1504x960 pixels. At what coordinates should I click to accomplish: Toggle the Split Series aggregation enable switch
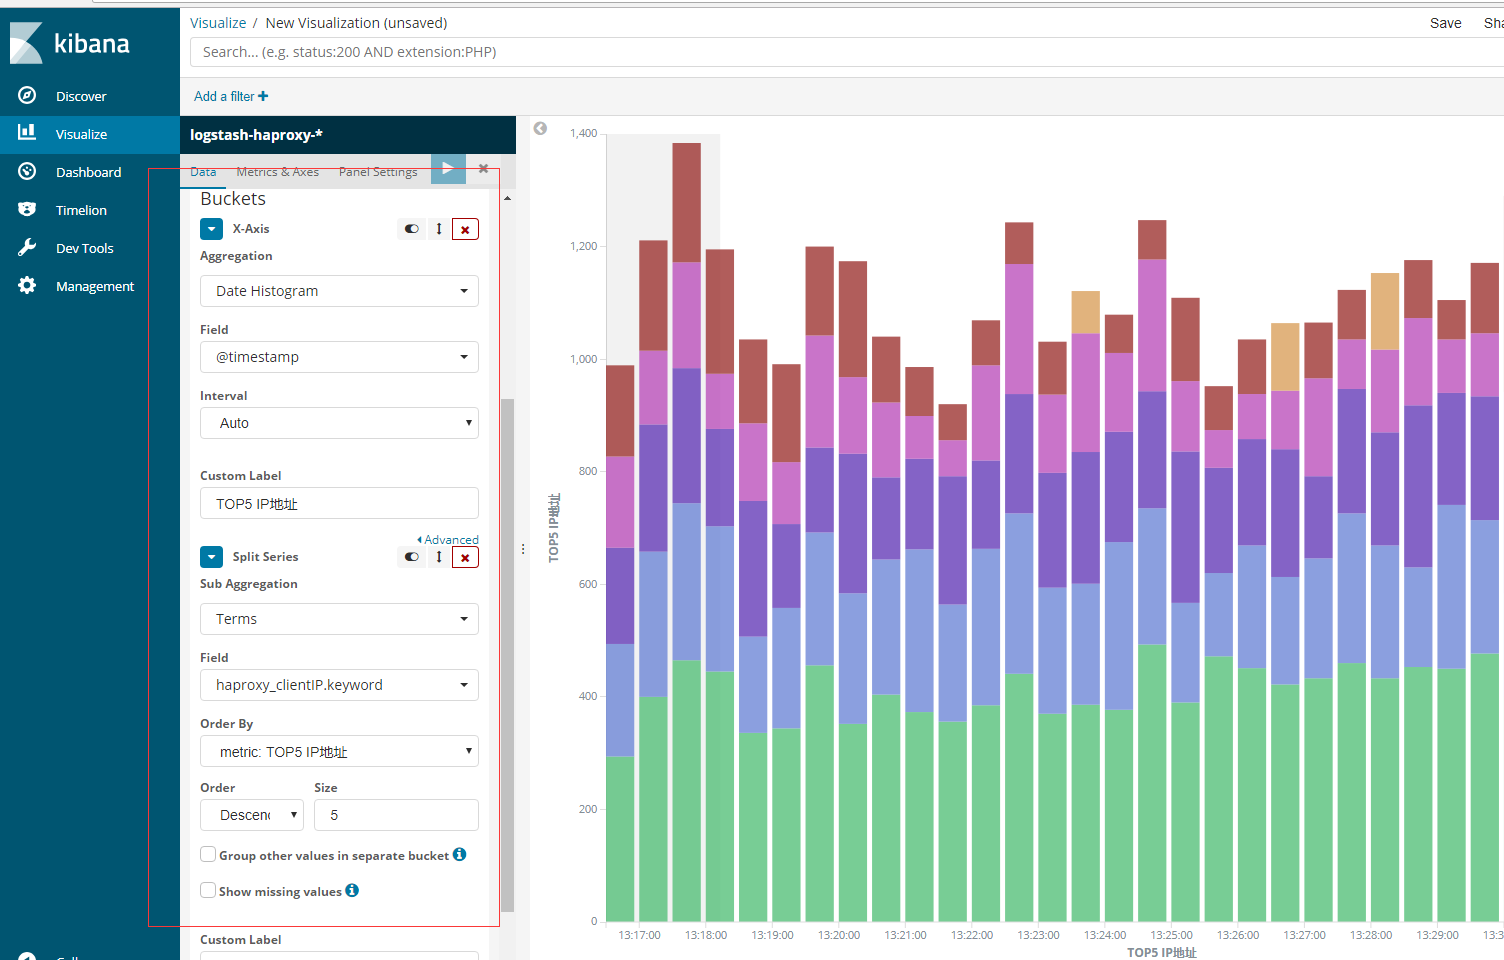[x=412, y=557]
